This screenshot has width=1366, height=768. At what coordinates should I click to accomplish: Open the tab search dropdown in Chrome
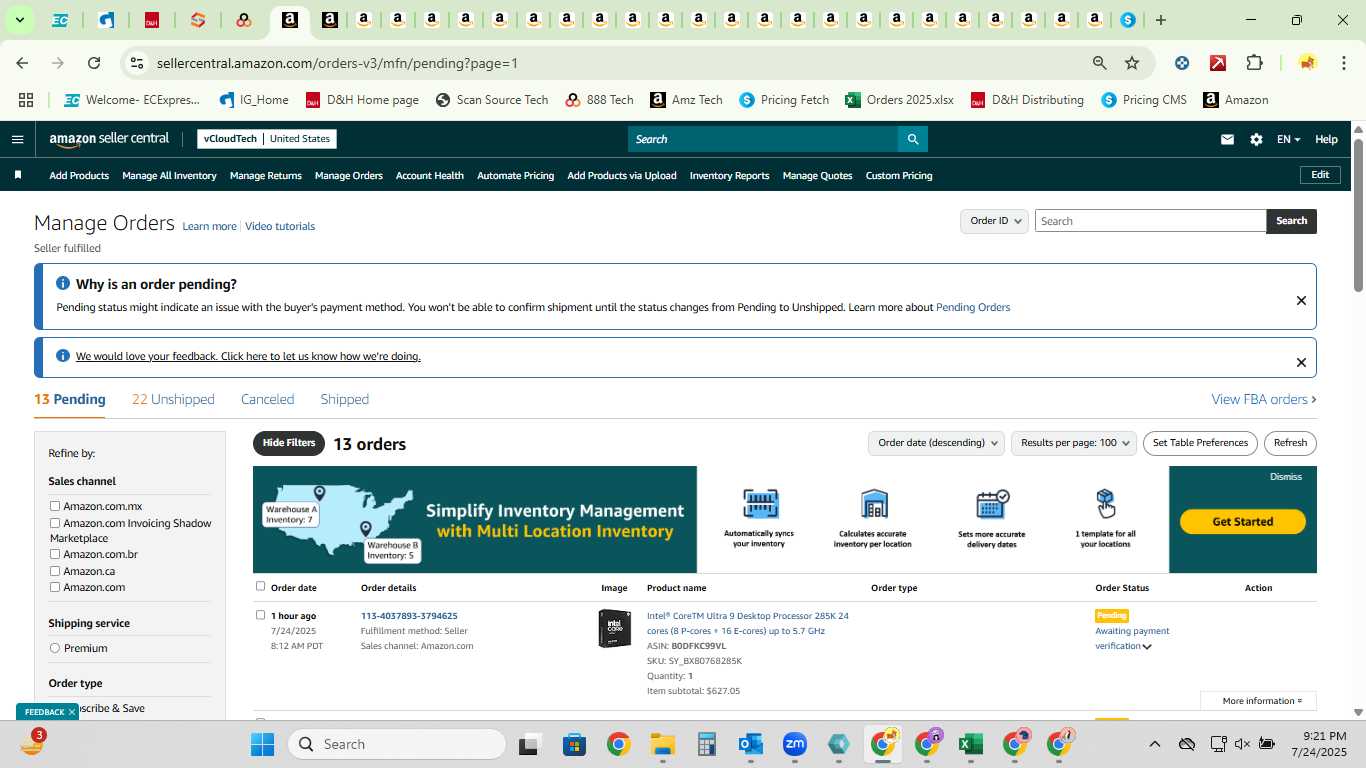coord(19,20)
